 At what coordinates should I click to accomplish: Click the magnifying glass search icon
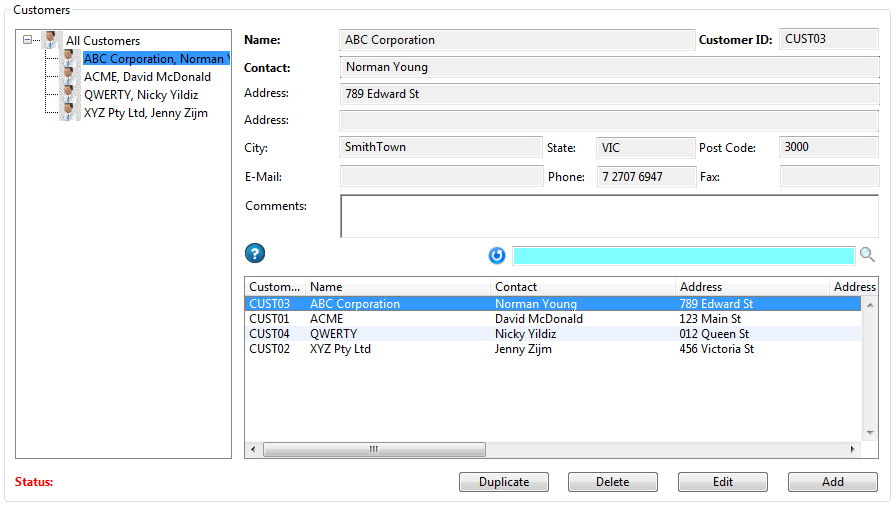(867, 255)
